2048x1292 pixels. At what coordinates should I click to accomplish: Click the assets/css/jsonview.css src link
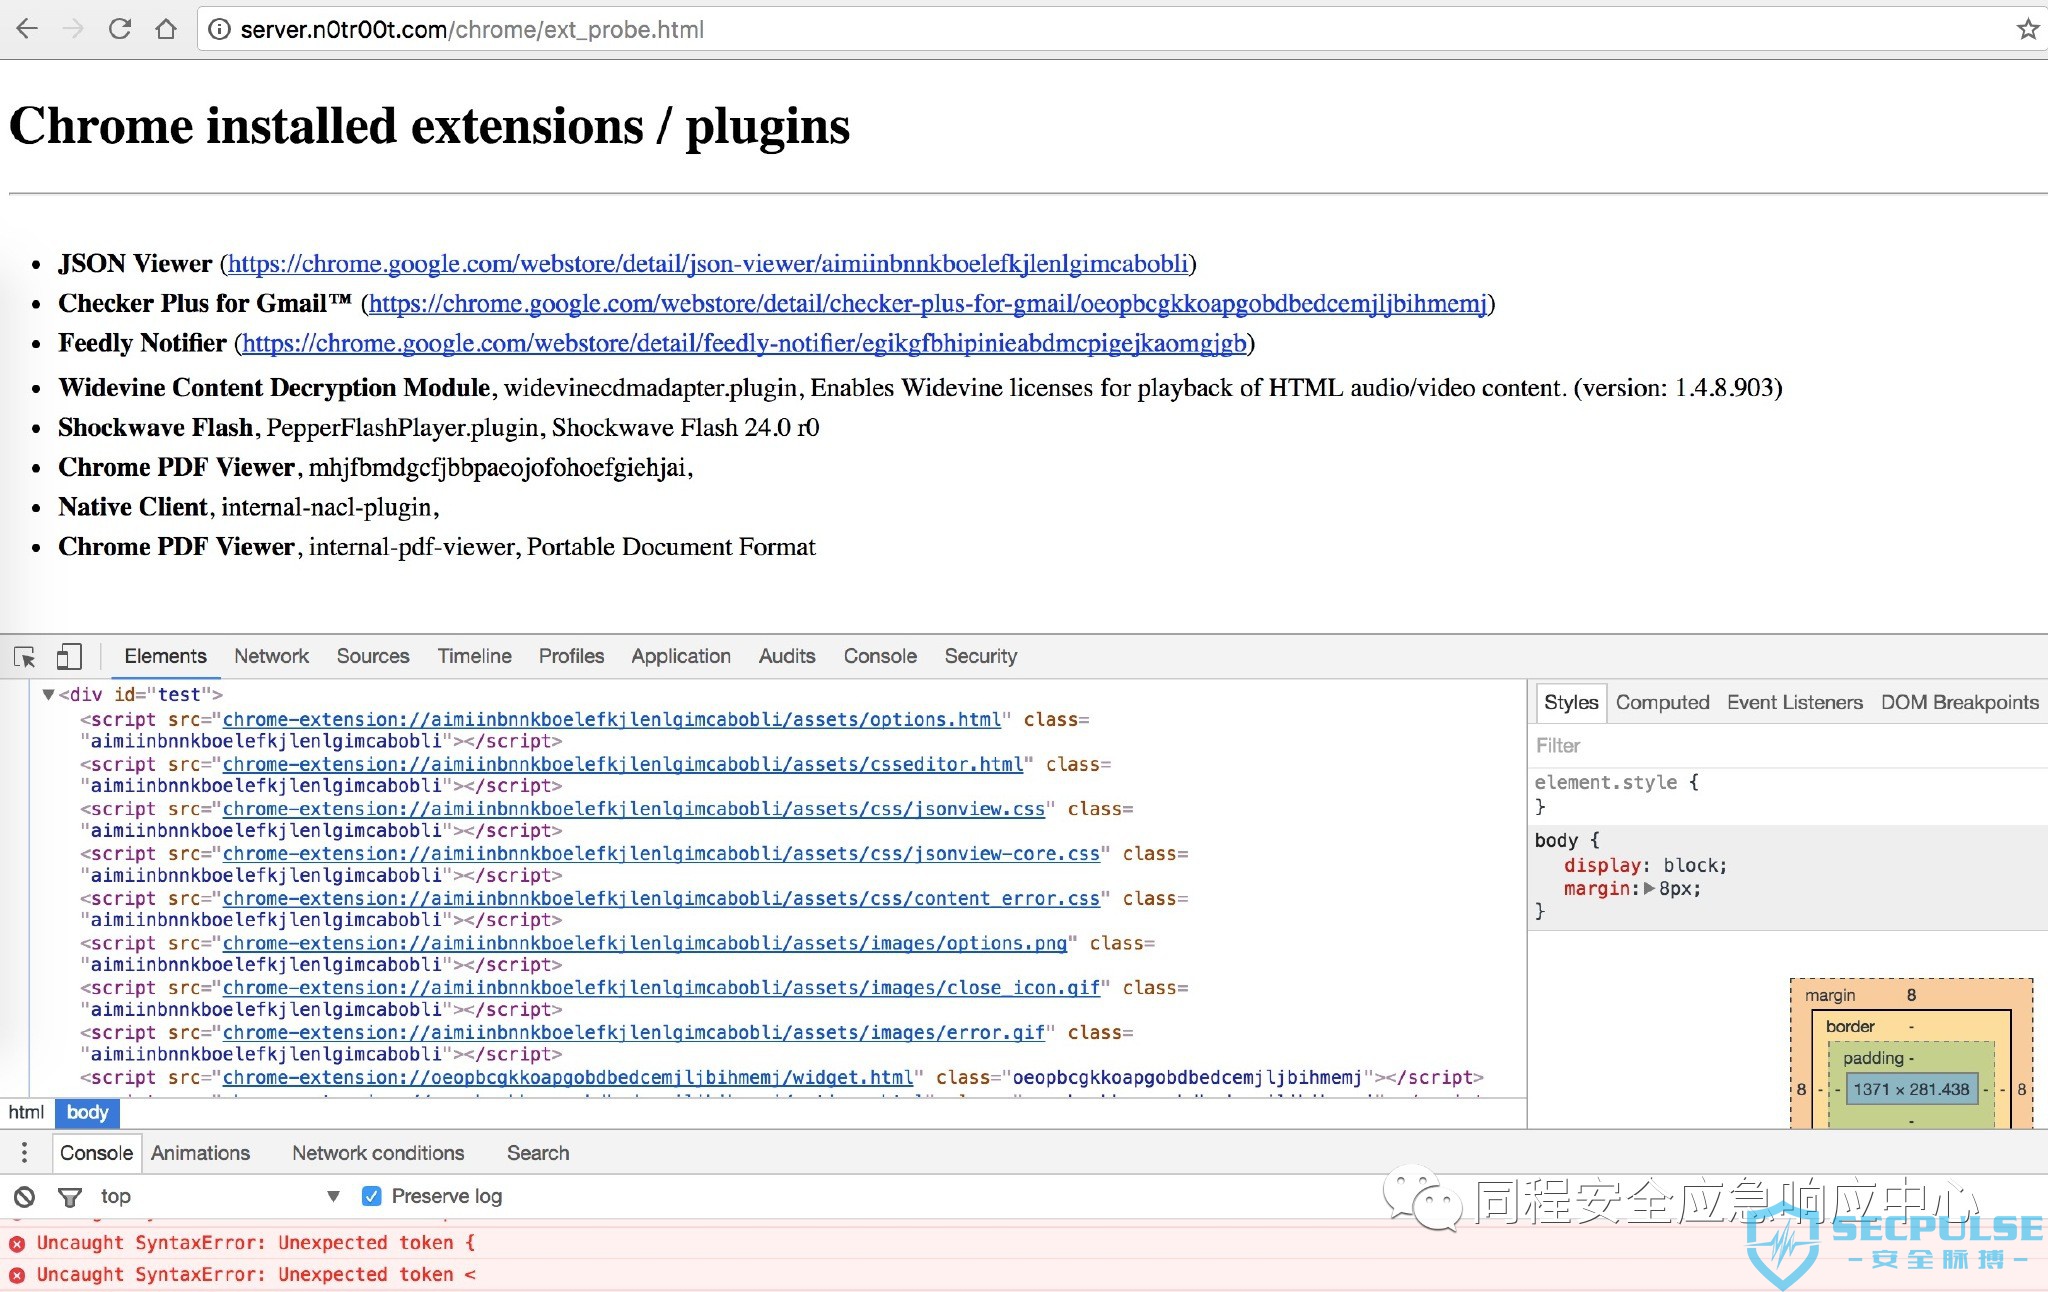pyautogui.click(x=633, y=809)
